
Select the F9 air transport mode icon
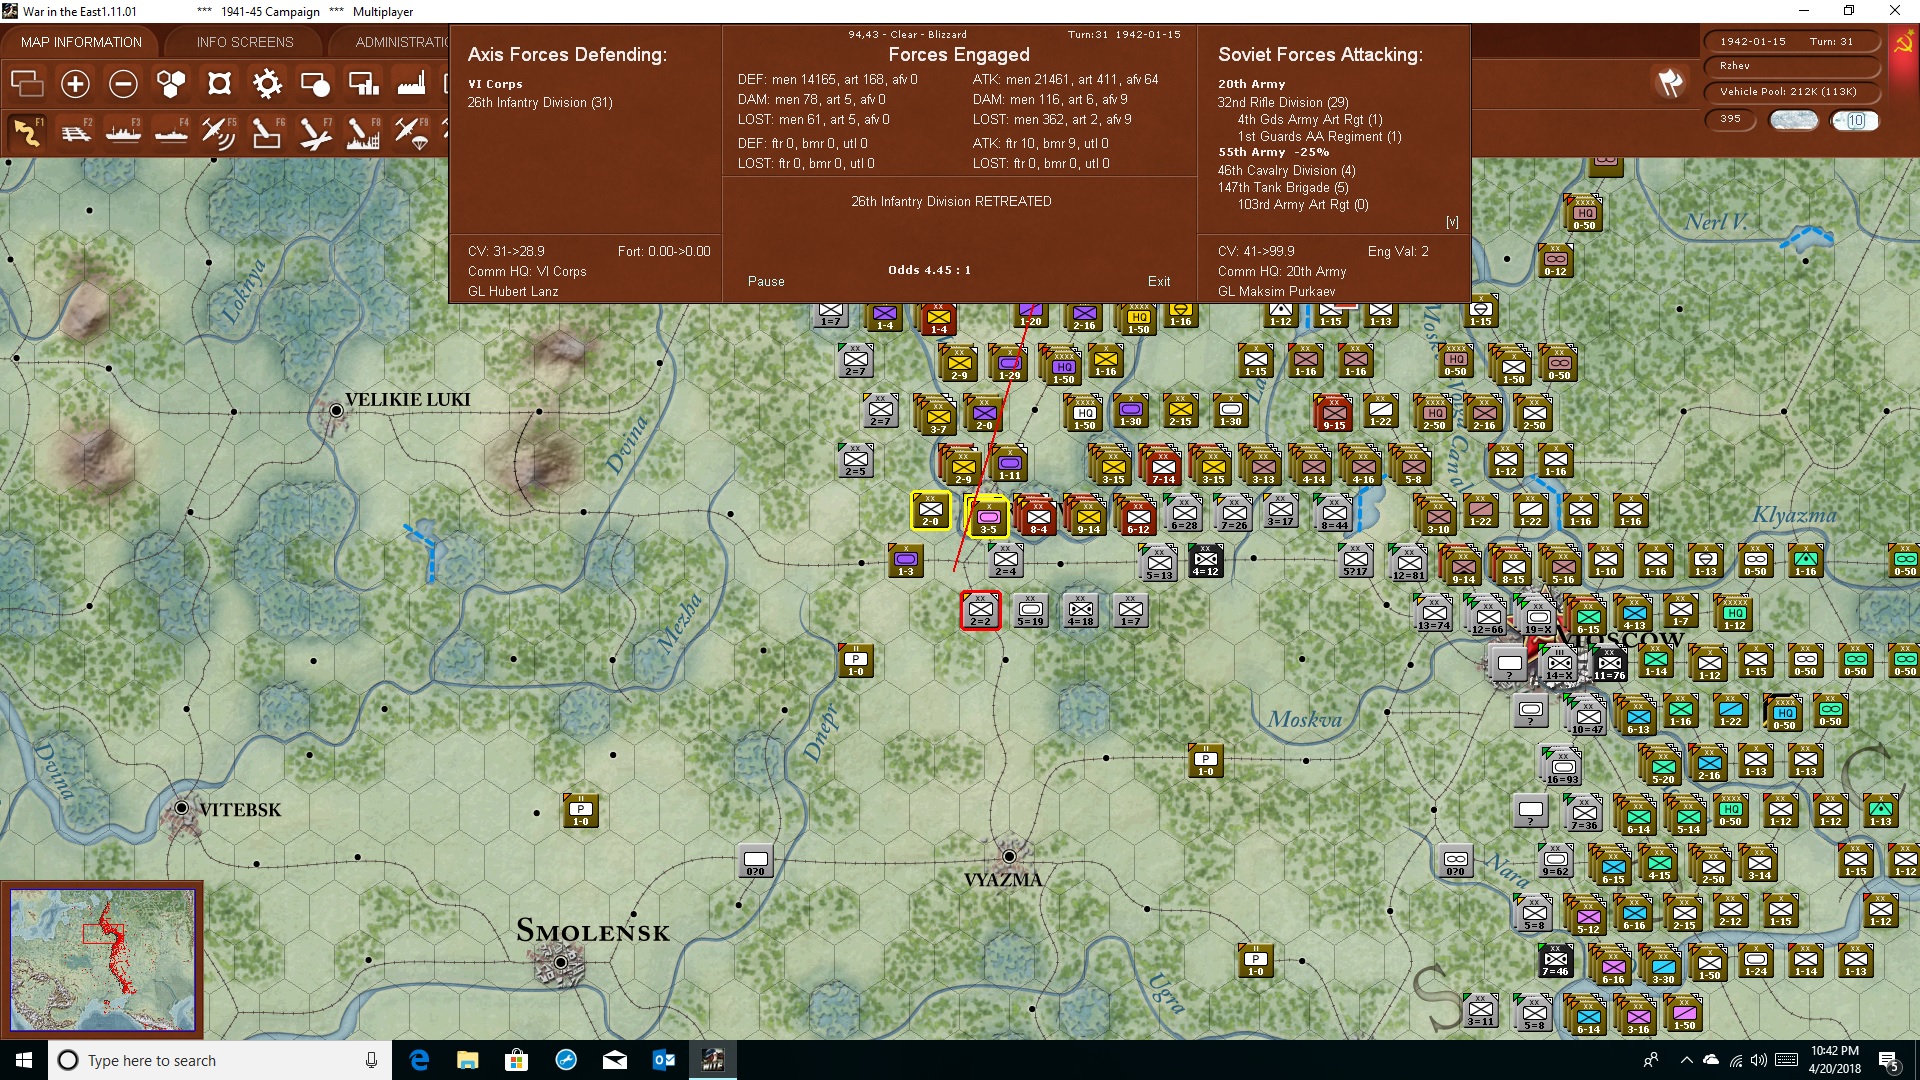click(x=411, y=132)
